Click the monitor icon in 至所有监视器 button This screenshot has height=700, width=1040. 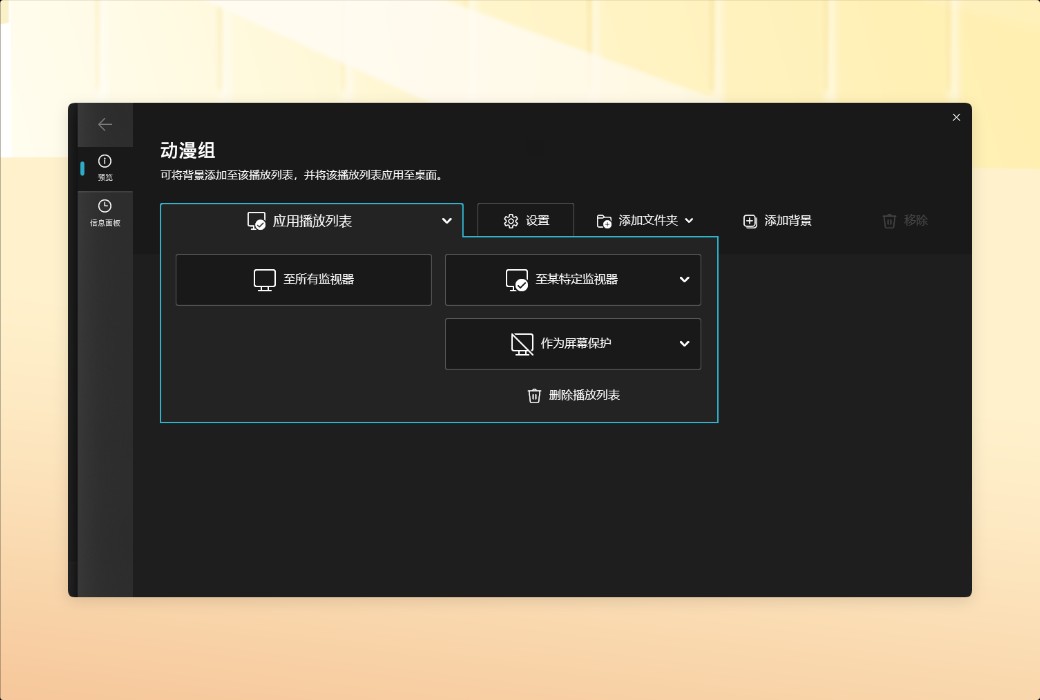(x=263, y=280)
